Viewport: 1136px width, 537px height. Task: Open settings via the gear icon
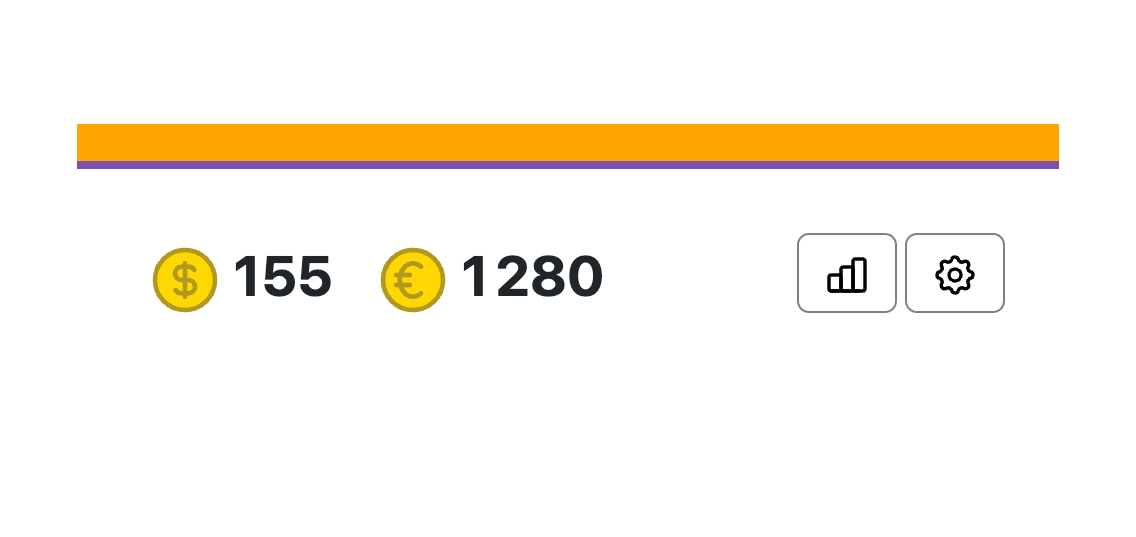955,273
